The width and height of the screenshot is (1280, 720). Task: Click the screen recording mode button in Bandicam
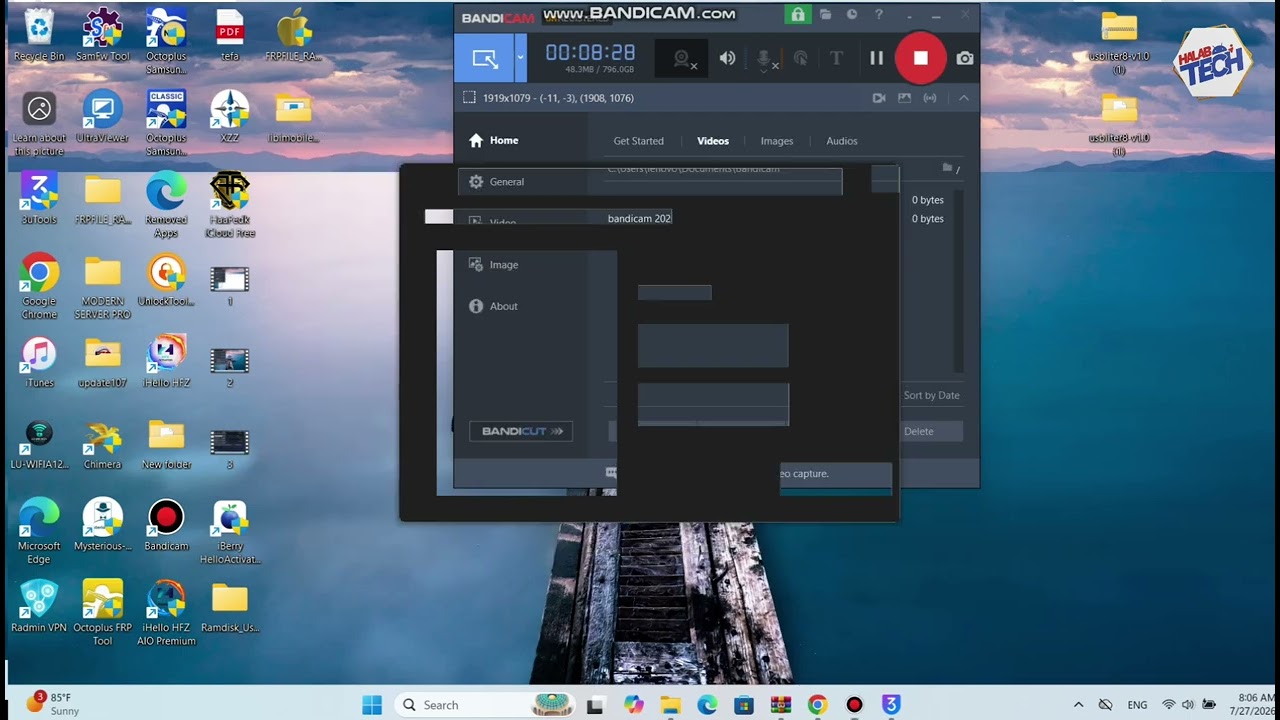pyautogui.click(x=485, y=58)
